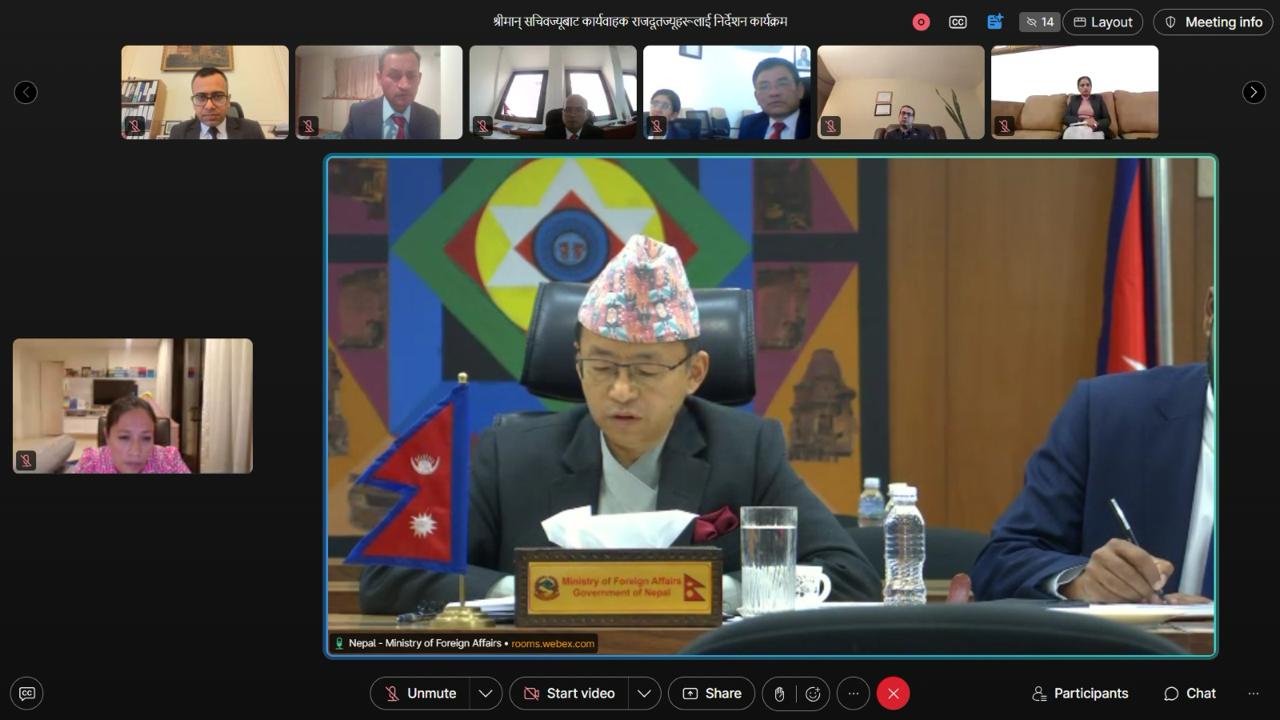Open the Layout menu
Image resolution: width=1280 pixels, height=720 pixels.
pyautogui.click(x=1103, y=22)
